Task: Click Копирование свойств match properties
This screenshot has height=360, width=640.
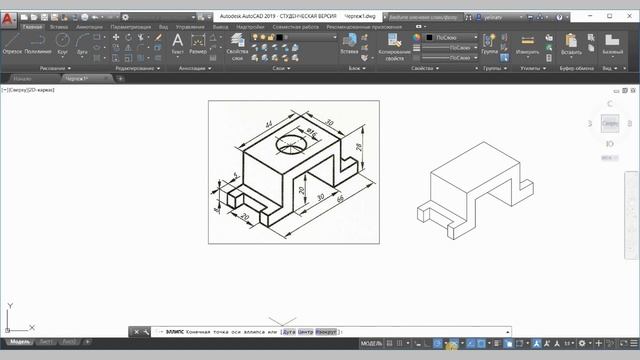Action: click(394, 47)
